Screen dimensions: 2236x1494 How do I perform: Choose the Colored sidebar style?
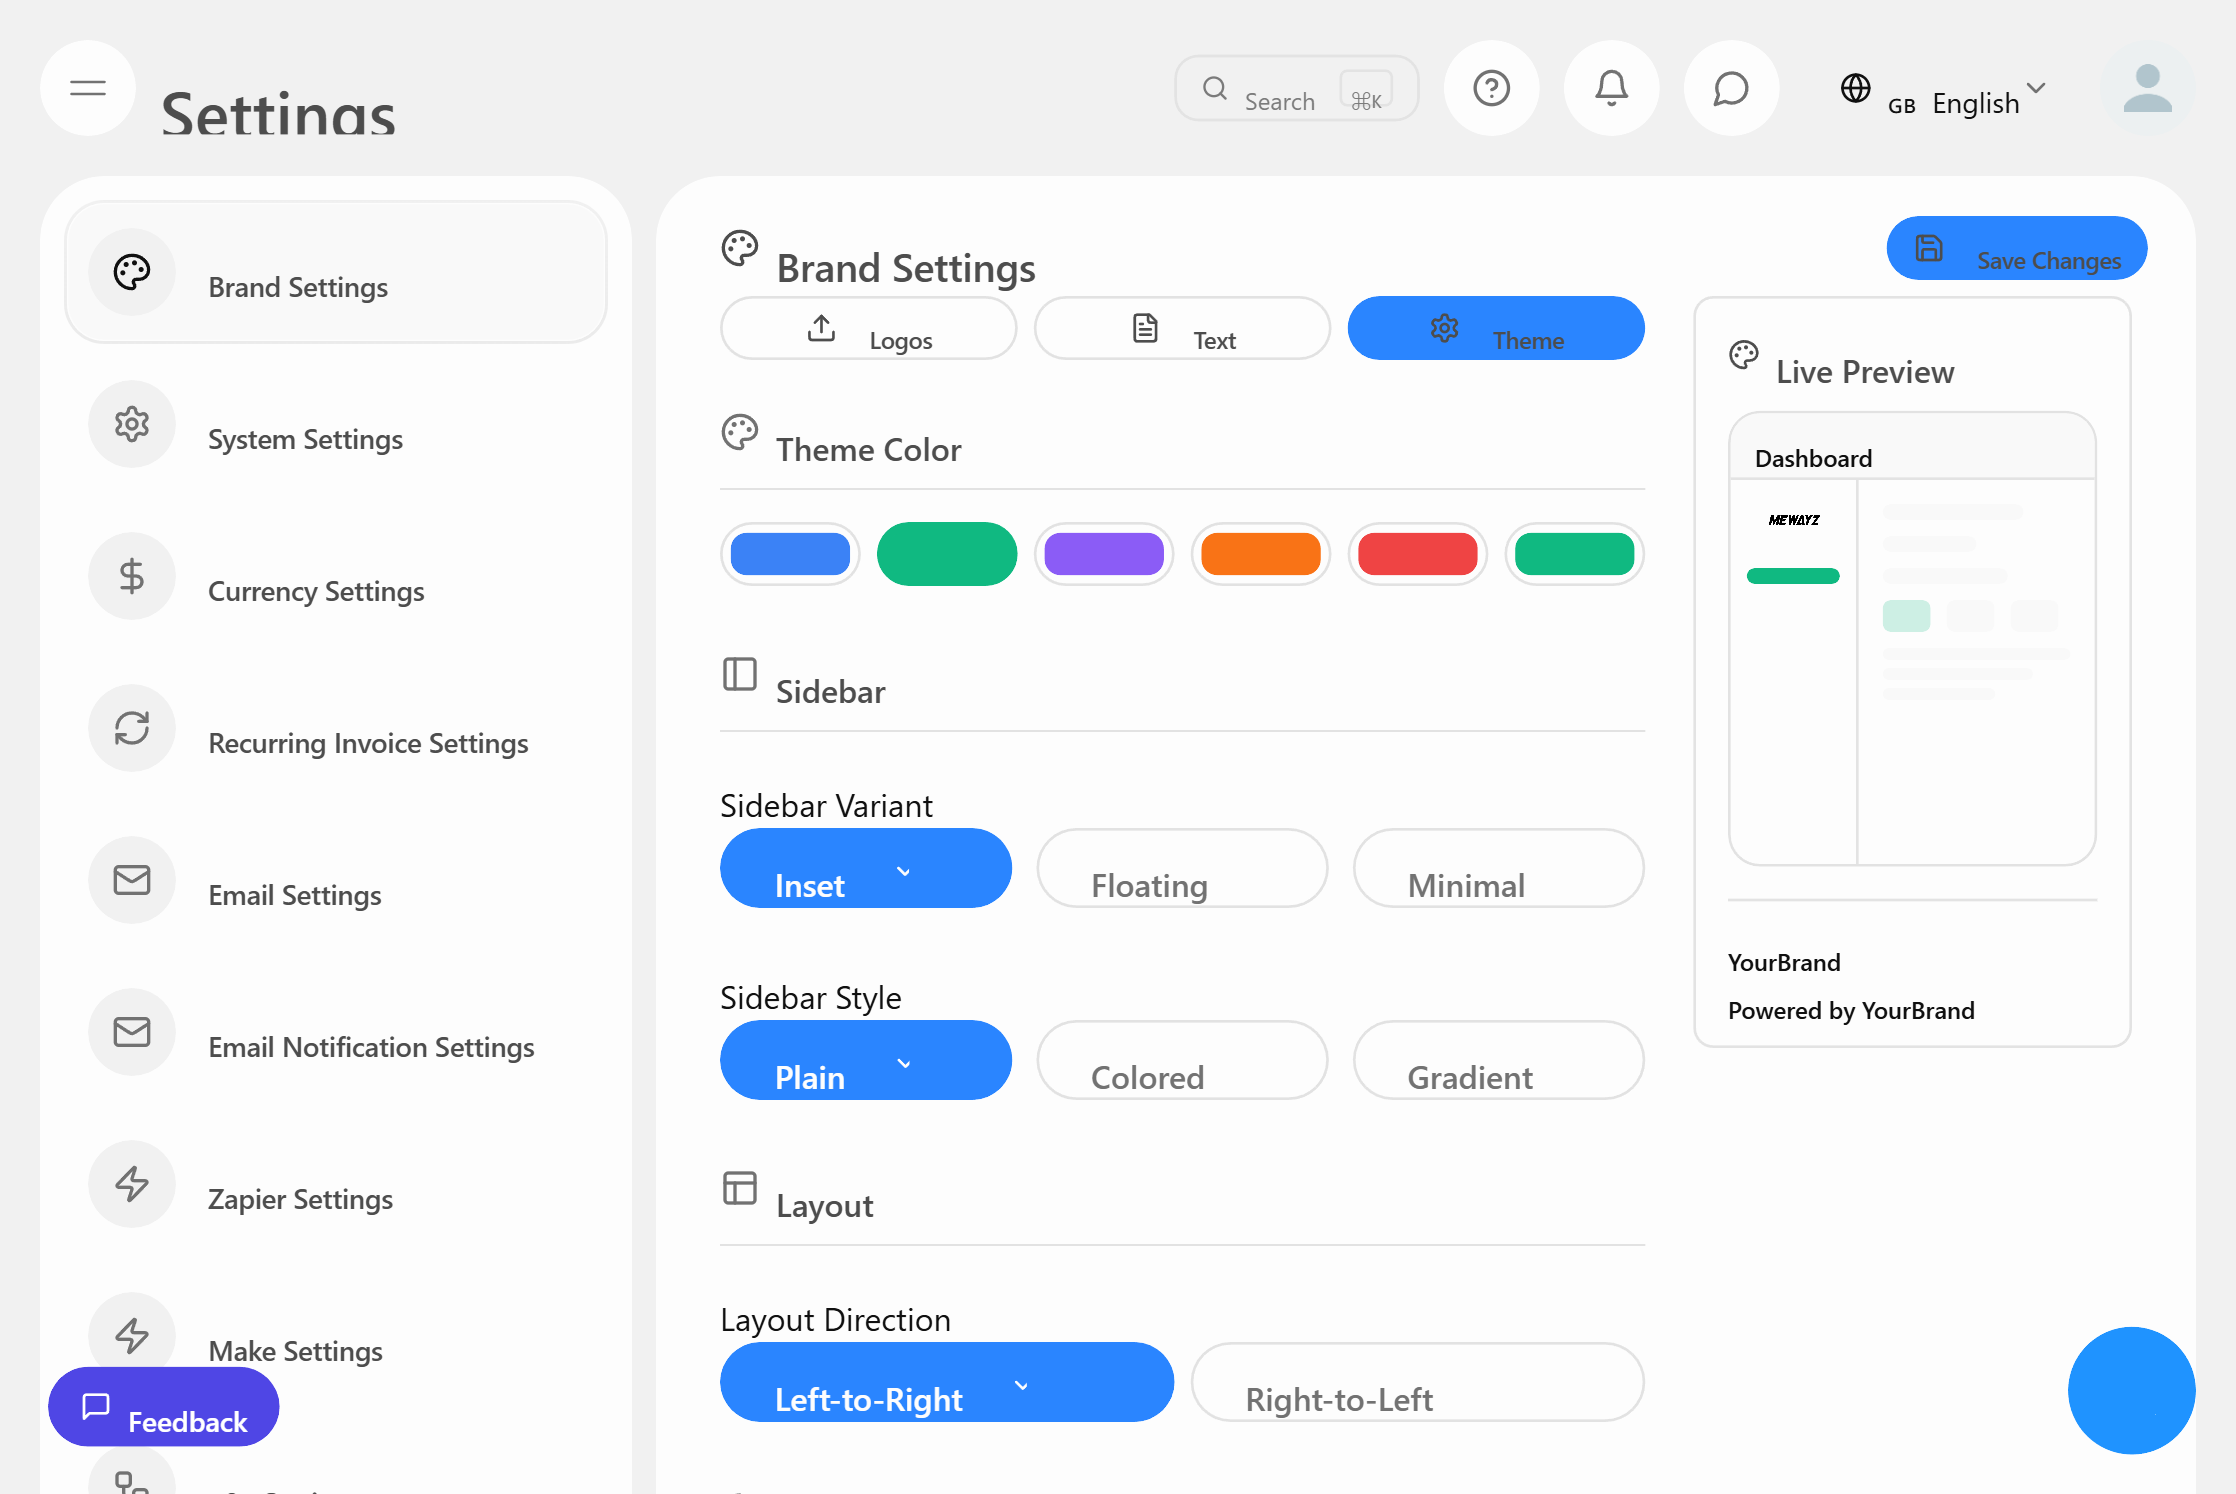click(x=1182, y=1060)
